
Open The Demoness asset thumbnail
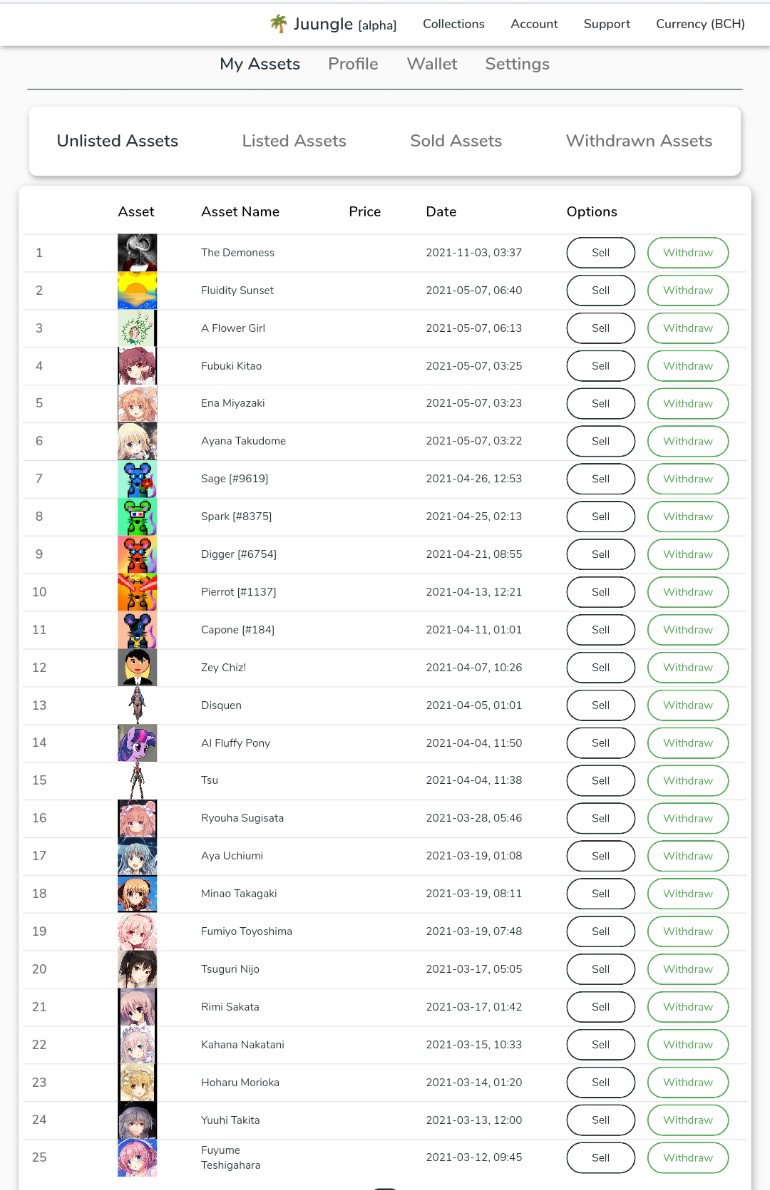coord(137,253)
